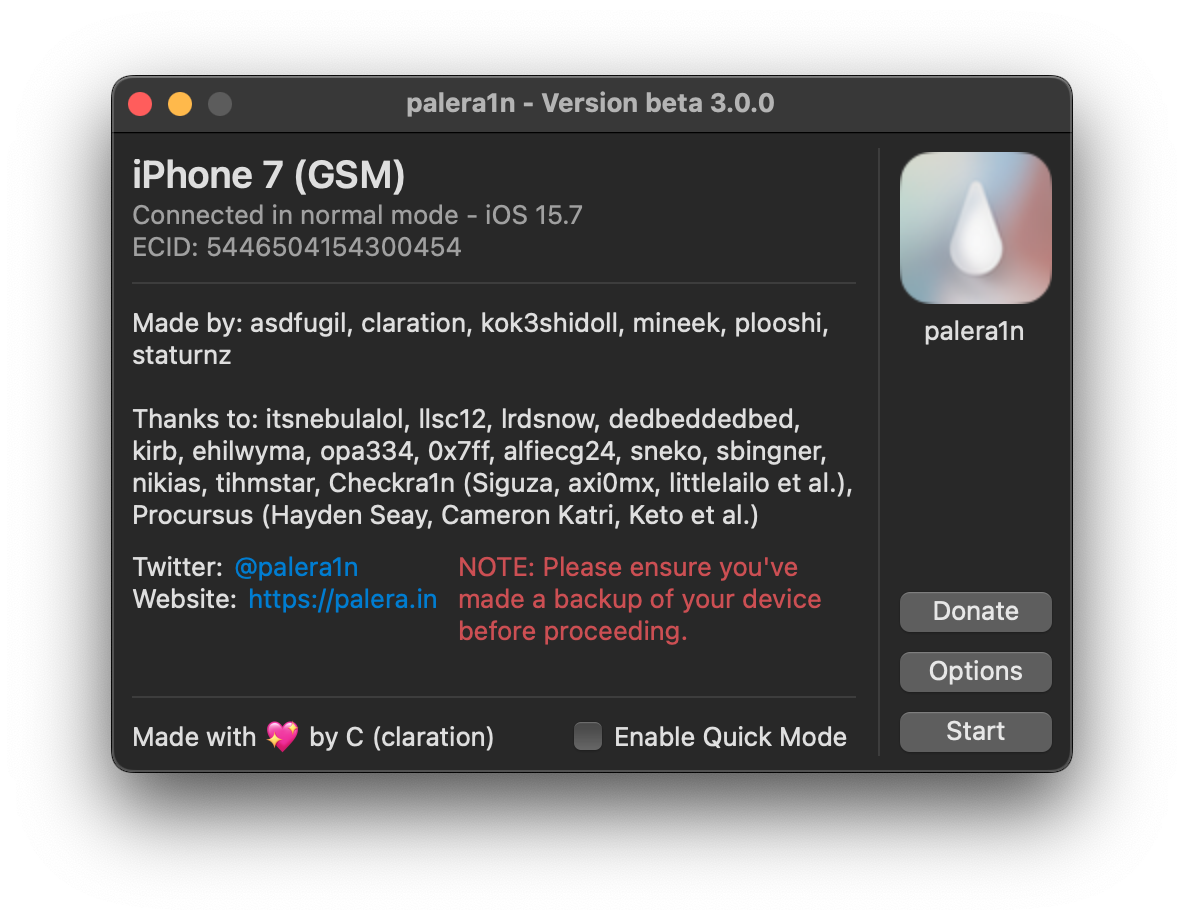Start the jailbreak with Start button
Image resolution: width=1184 pixels, height=920 pixels.
click(x=976, y=731)
